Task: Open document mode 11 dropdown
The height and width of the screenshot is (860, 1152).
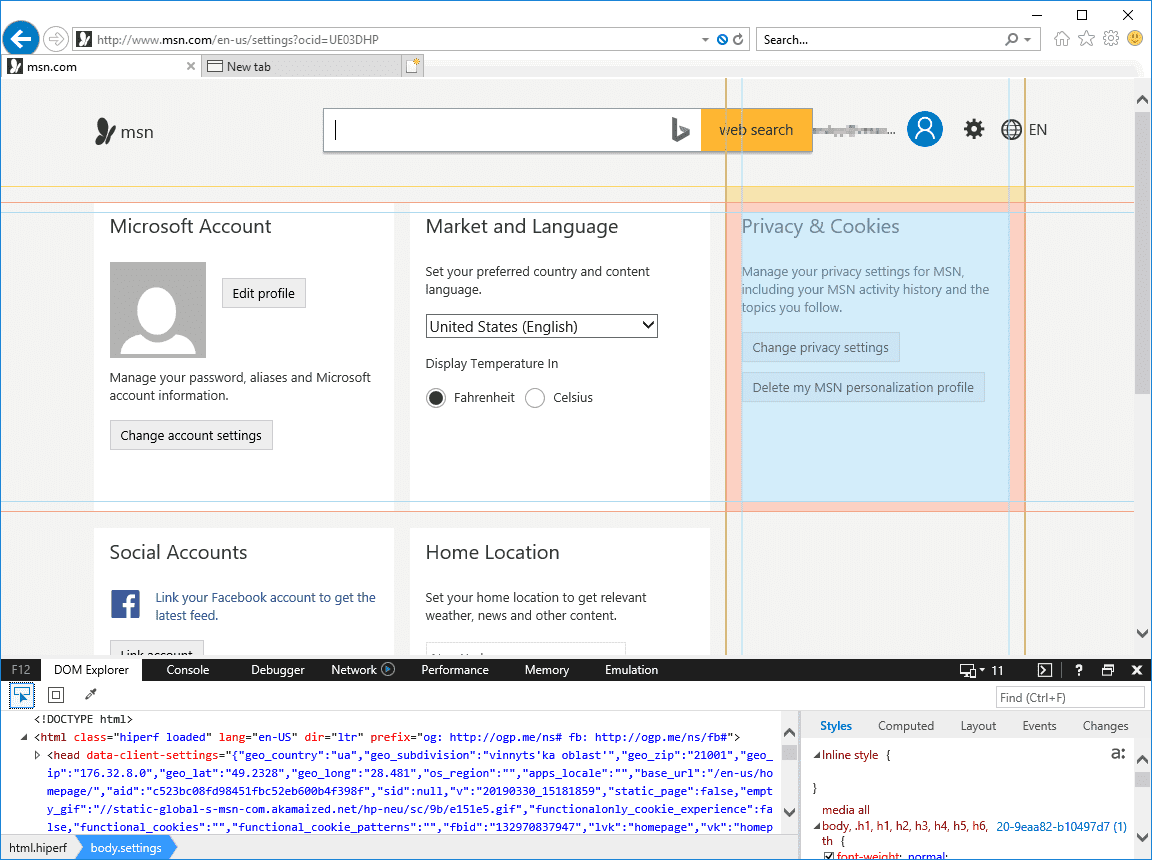Action: point(982,670)
